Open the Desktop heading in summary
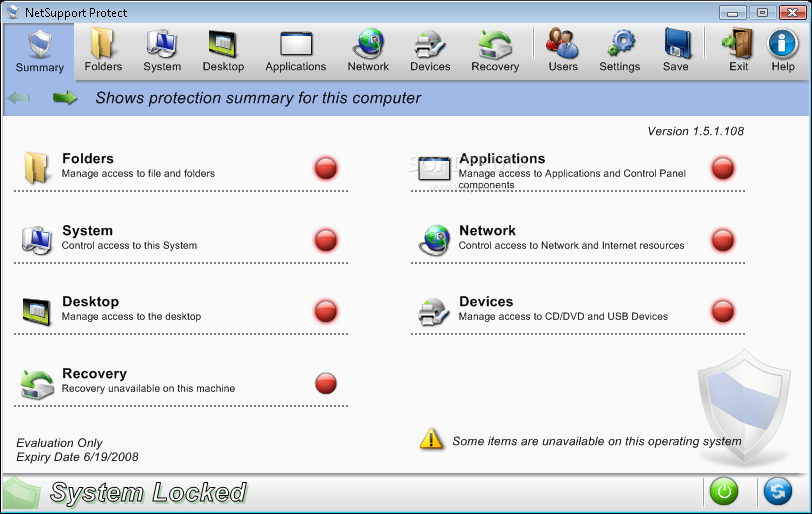Viewport: 812px width, 514px height. 90,302
